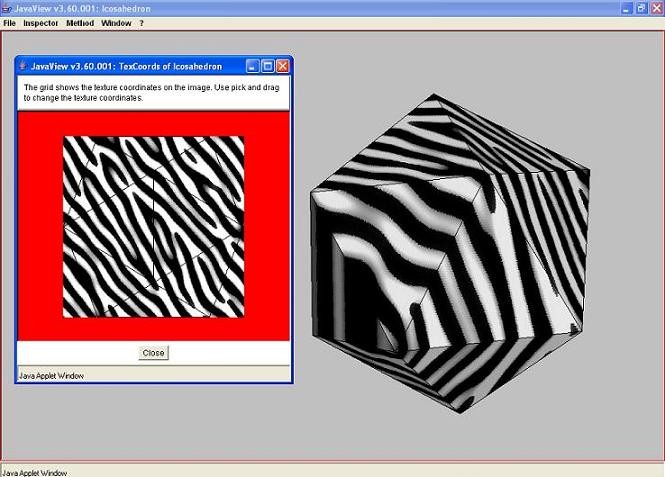This screenshot has height=477, width=665.
Task: Open the Inspector menu
Action: coord(41,22)
